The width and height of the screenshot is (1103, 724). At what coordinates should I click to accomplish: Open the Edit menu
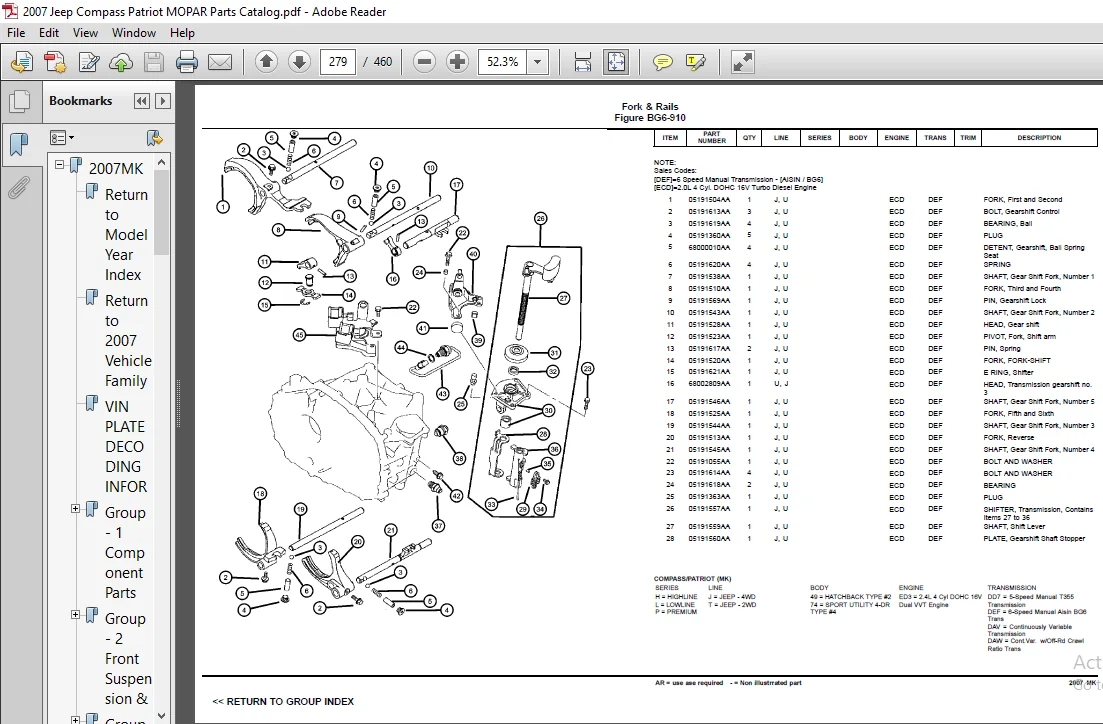pyautogui.click(x=49, y=32)
